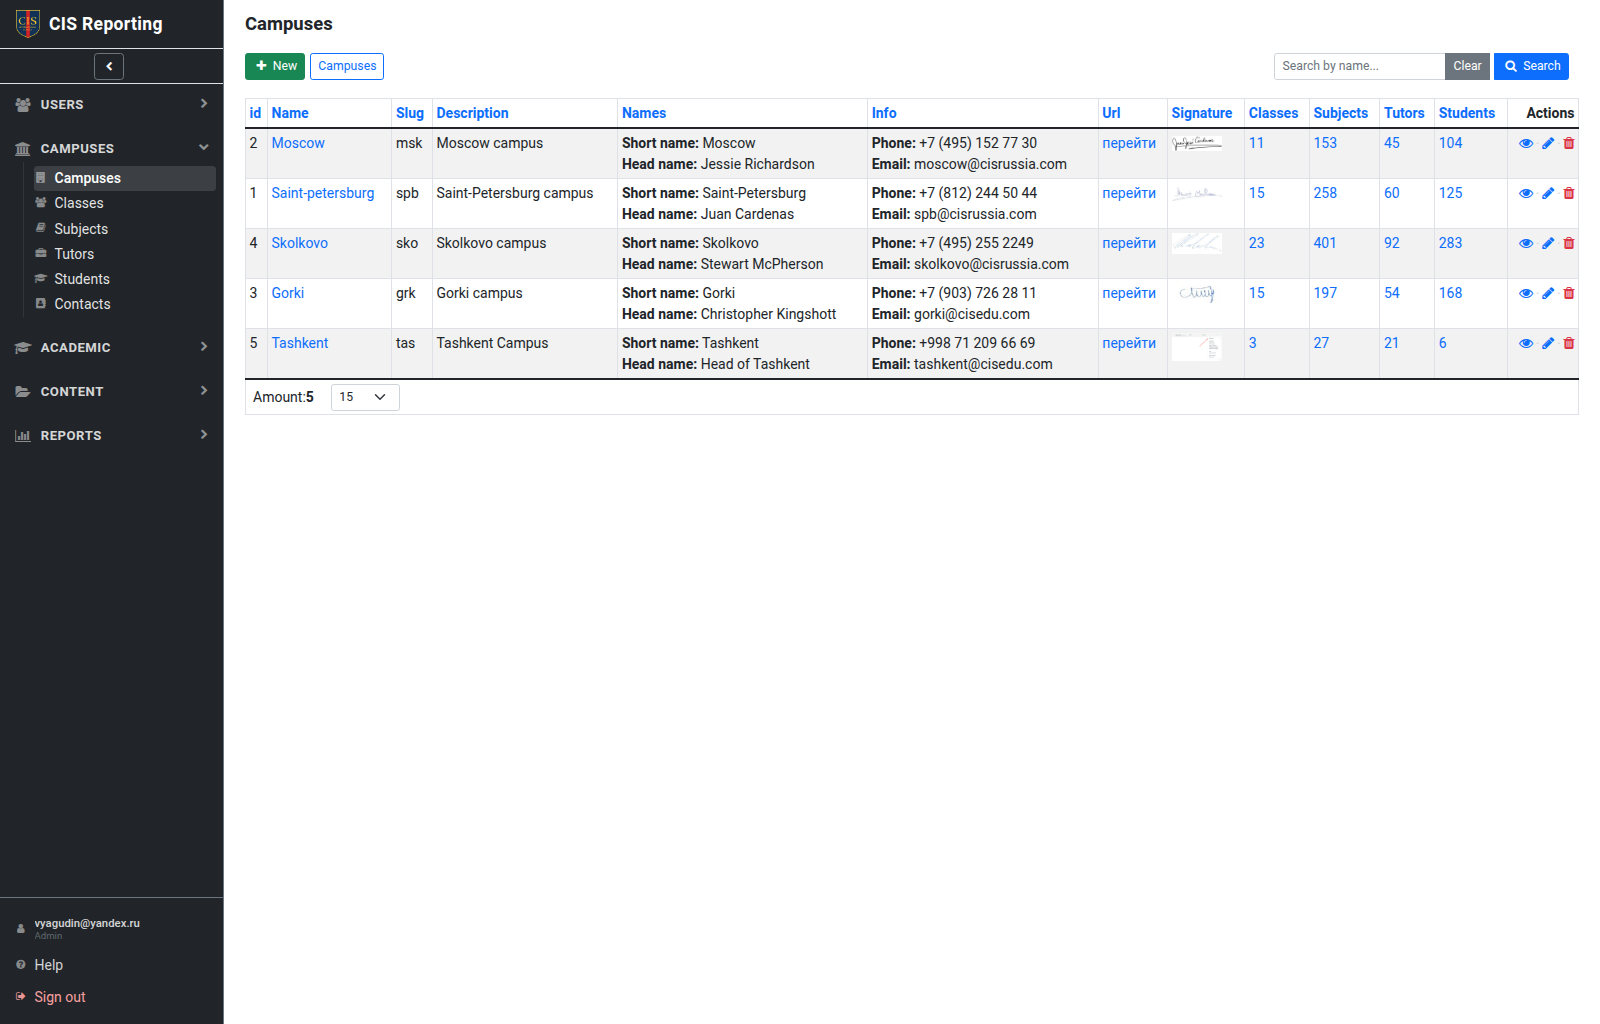Follow the перейти link for Tashkent
The image size is (1600, 1024).
1129,343
